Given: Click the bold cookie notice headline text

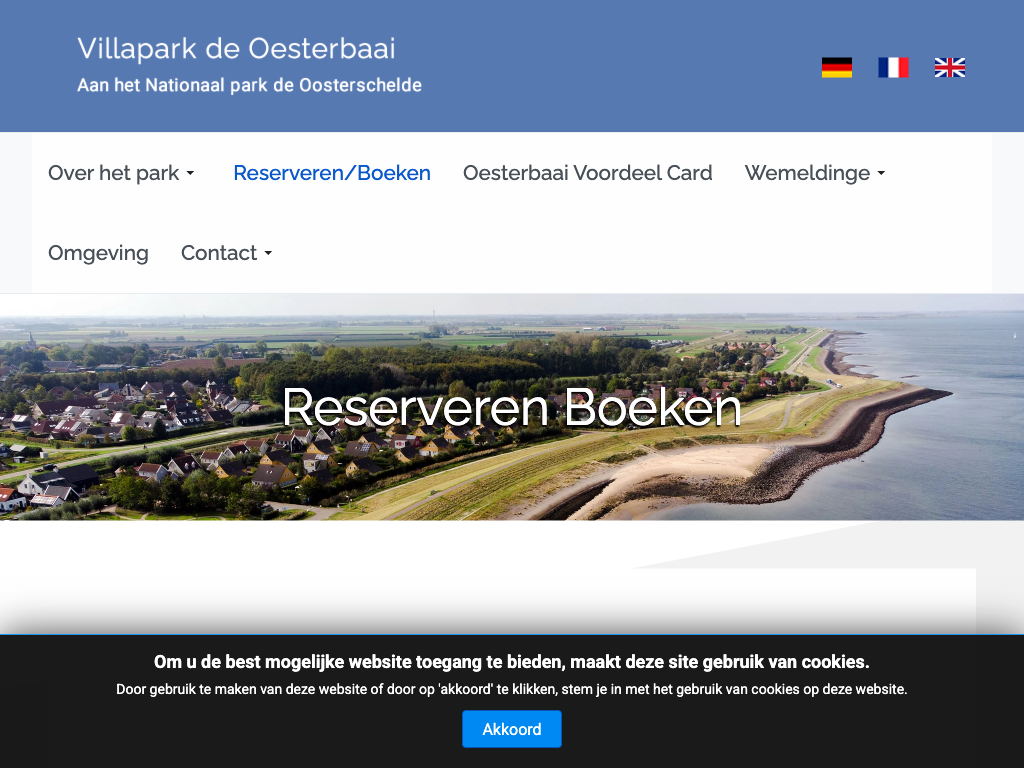Looking at the screenshot, I should [x=512, y=662].
